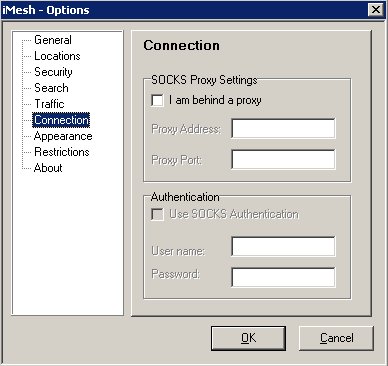Enable the 'I am behind a proxy' checkbox
The image size is (388, 366).
[x=157, y=100]
